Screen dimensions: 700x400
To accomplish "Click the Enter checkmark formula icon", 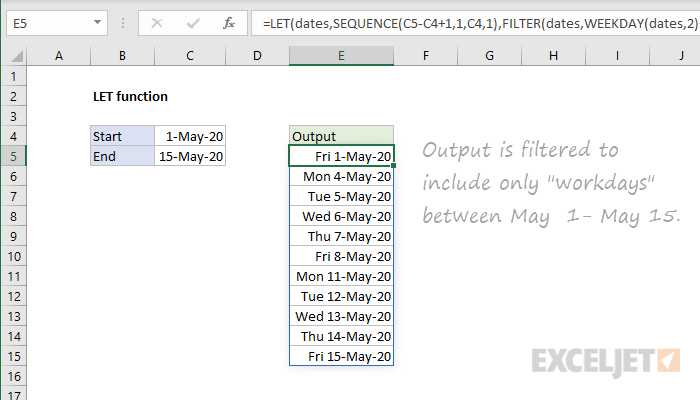I will pyautogui.click(x=193, y=23).
